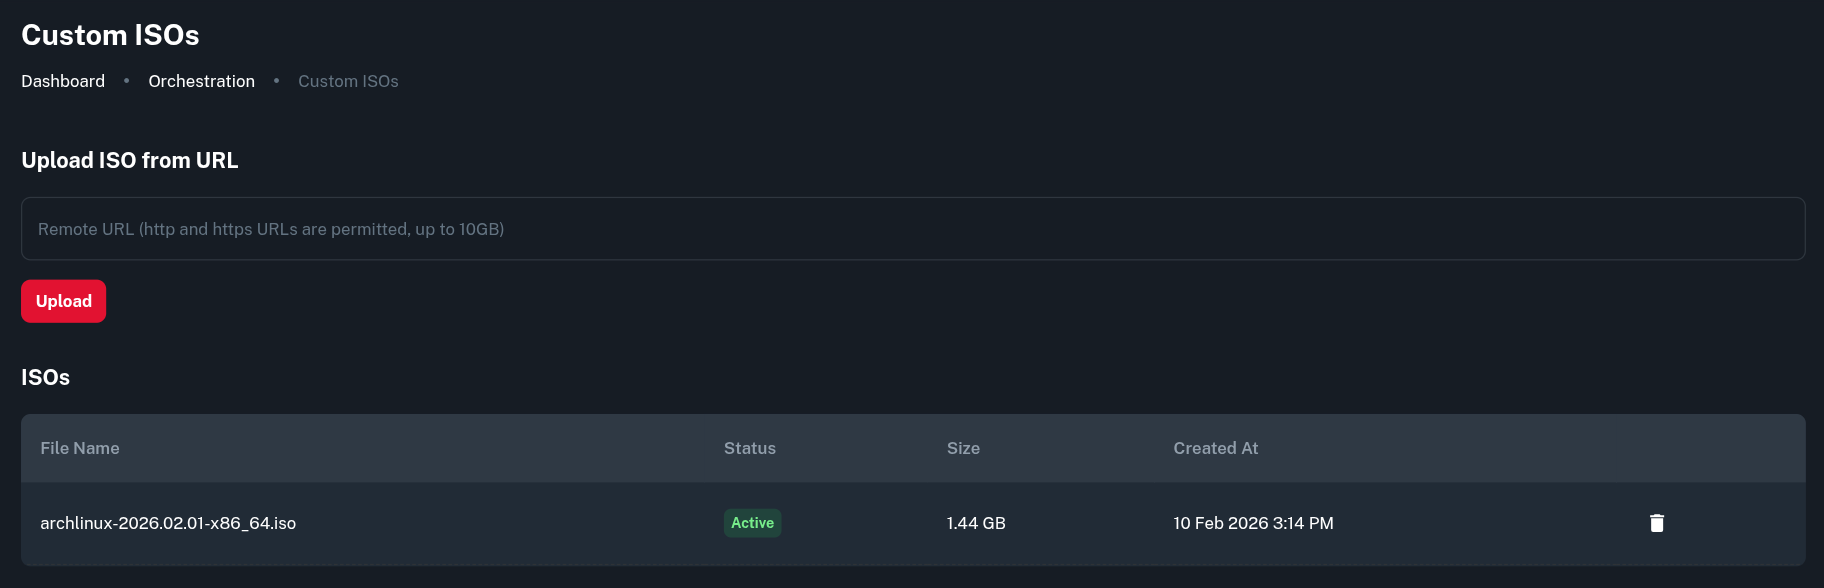The image size is (1824, 588).
Task: Click the separator dot after Orchestration breadcrumb
Action: pos(276,81)
